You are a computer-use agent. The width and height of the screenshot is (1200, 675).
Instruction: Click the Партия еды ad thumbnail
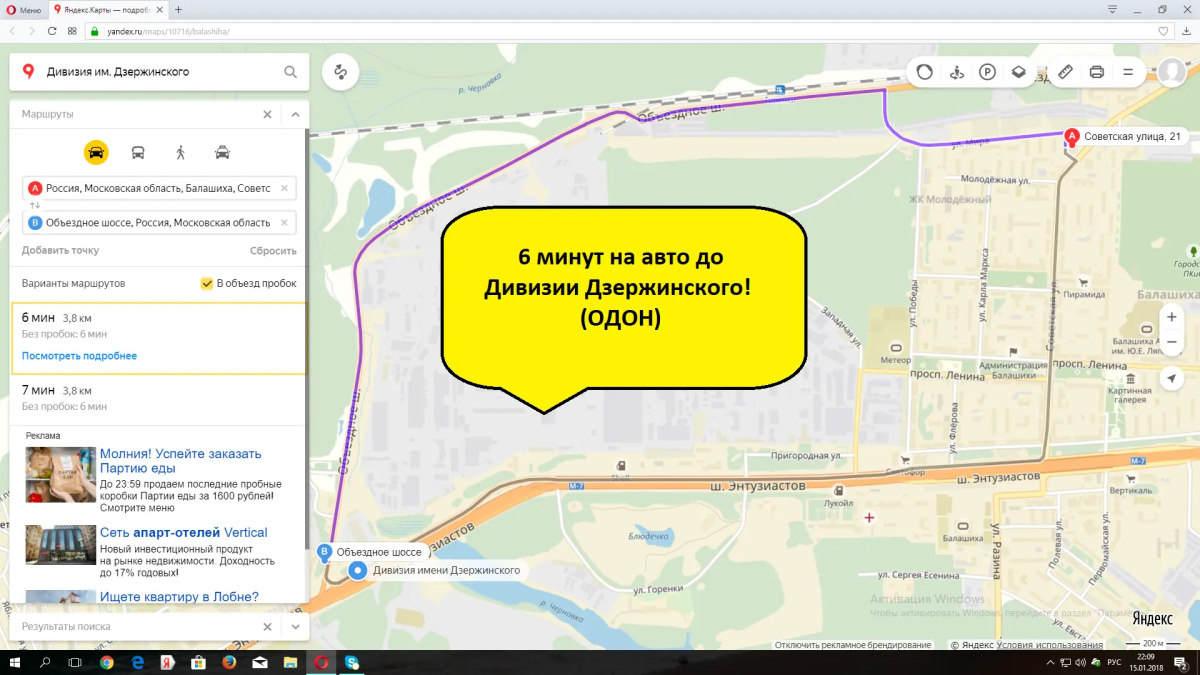point(61,474)
